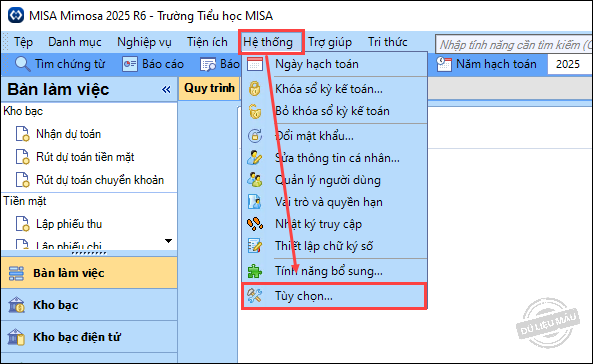593x364 pixels.
Task: Choose Đổi mật khẩu... entry
Action: [335, 135]
